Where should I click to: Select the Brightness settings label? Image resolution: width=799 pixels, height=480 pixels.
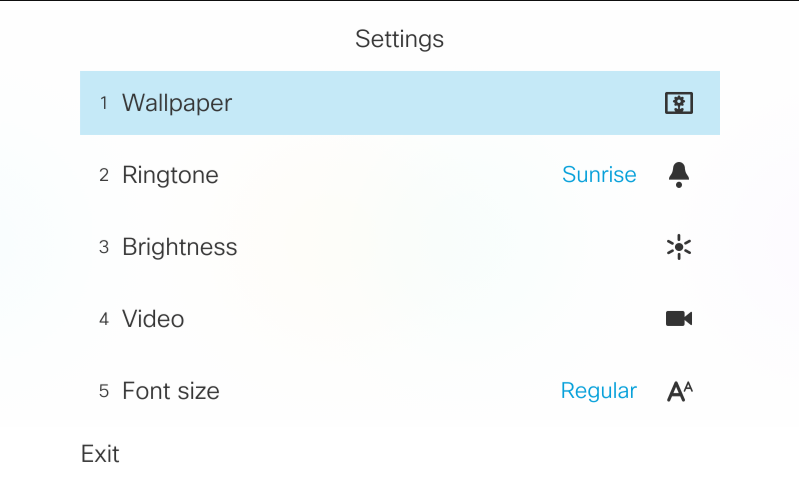coord(180,247)
